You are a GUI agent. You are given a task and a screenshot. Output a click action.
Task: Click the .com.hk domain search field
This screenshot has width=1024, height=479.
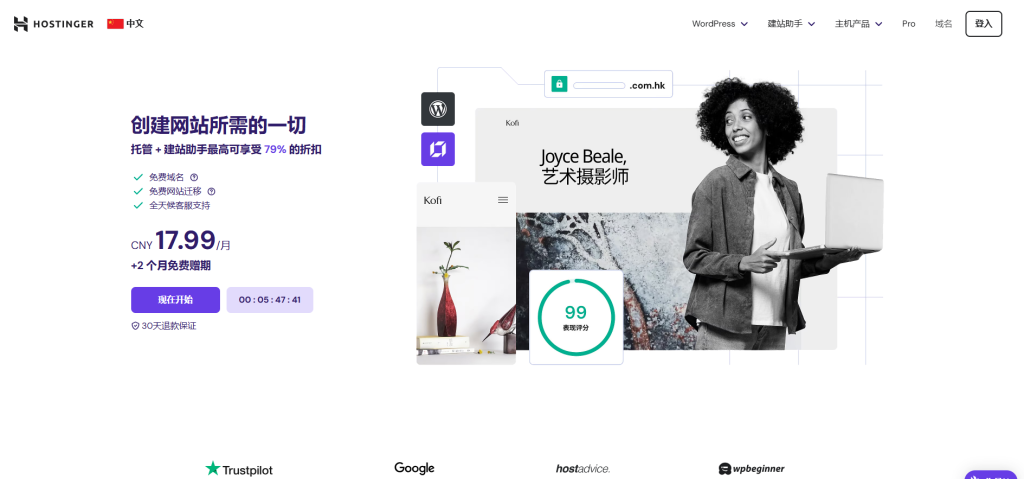click(x=600, y=85)
